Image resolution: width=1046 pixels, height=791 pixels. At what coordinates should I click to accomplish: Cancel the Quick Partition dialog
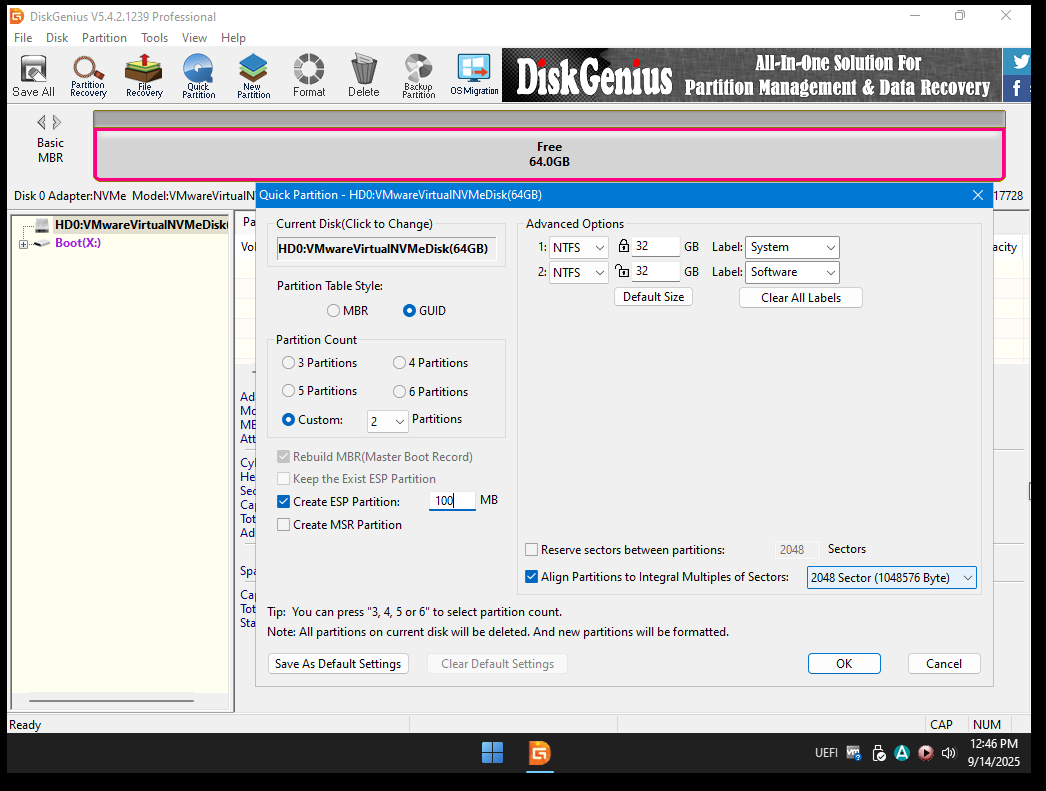pyautogui.click(x=943, y=664)
